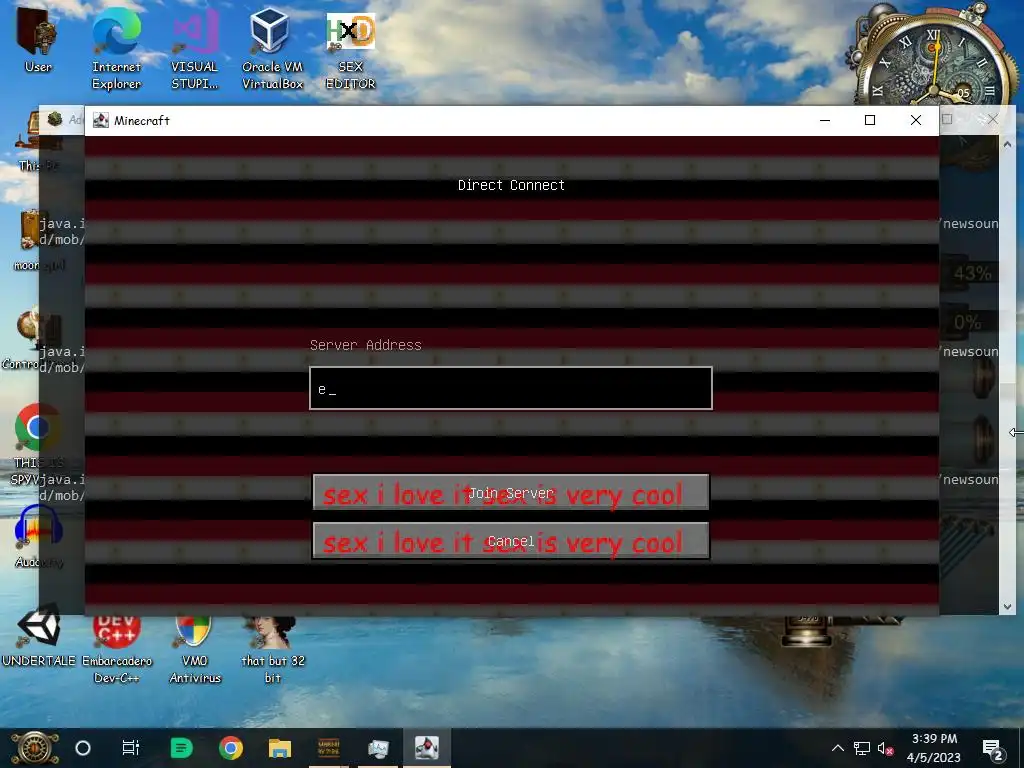This screenshot has width=1024, height=768.
Task: Open the Embarcadero Dev-C++ shortcut
Action: (116, 650)
